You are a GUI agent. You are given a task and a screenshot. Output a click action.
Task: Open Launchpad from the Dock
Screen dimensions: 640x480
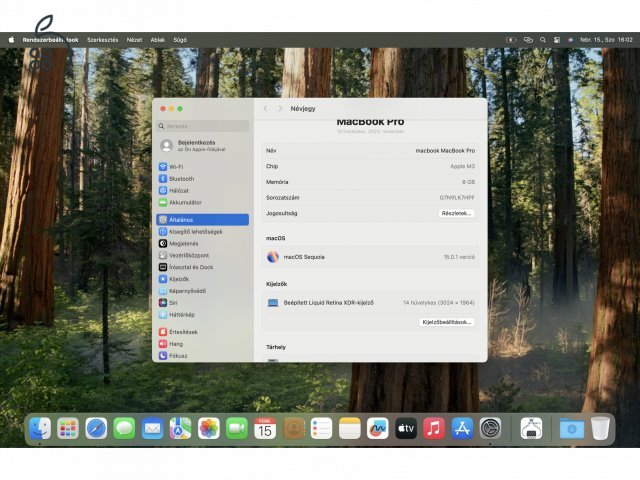coord(68,429)
